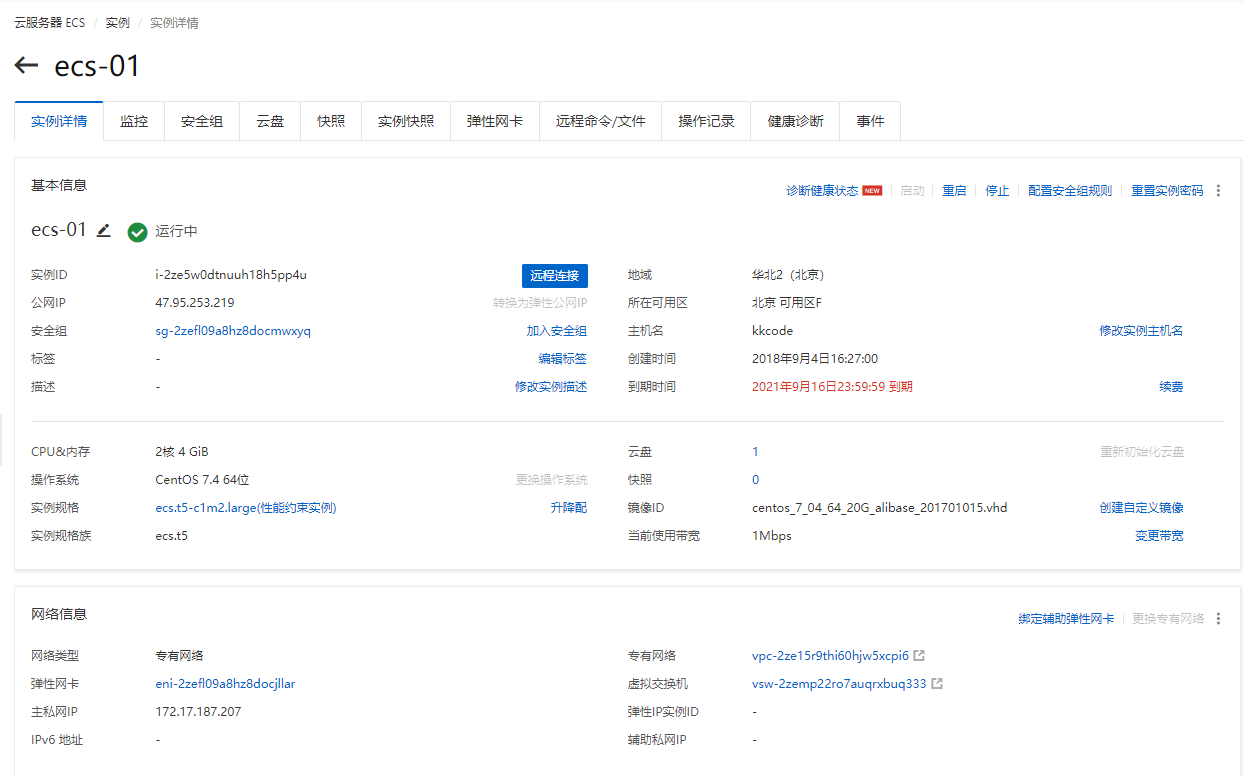Click 更换专有网络 link
1244x776 pixels.
click(x=1168, y=619)
